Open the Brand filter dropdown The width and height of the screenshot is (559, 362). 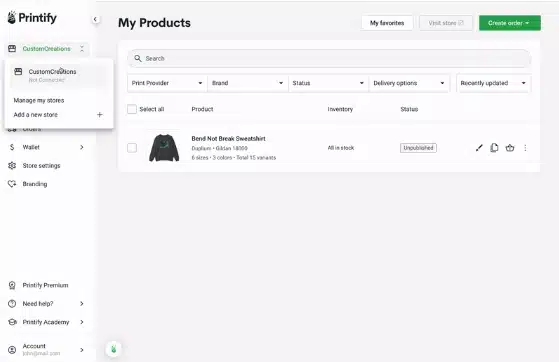coord(247,83)
